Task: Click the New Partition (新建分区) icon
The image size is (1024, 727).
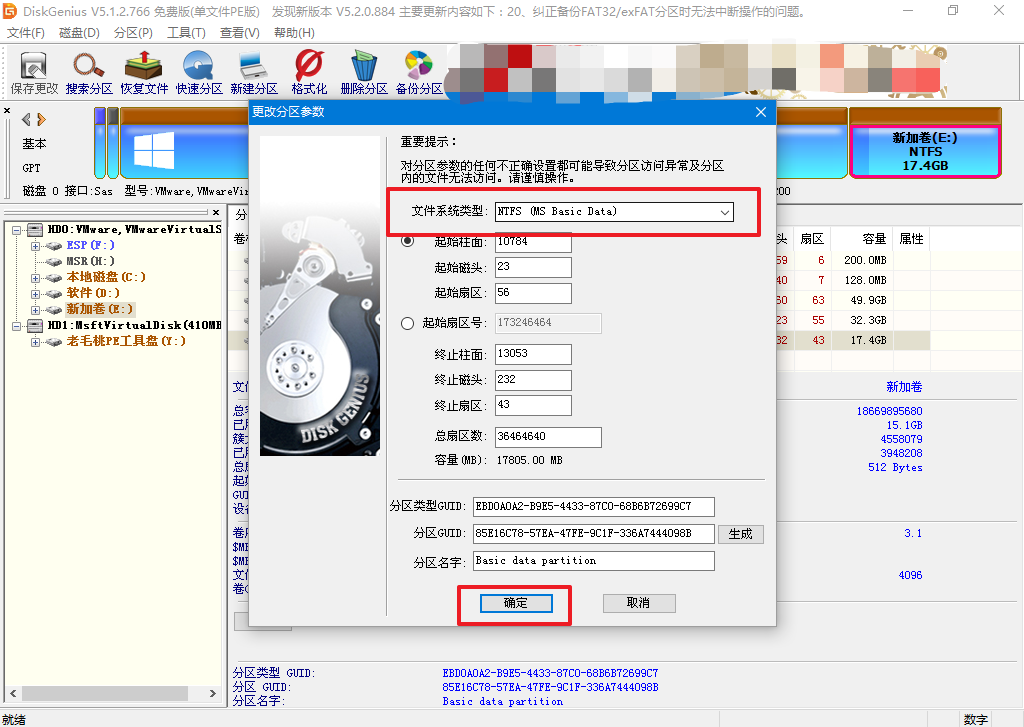Action: [253, 73]
